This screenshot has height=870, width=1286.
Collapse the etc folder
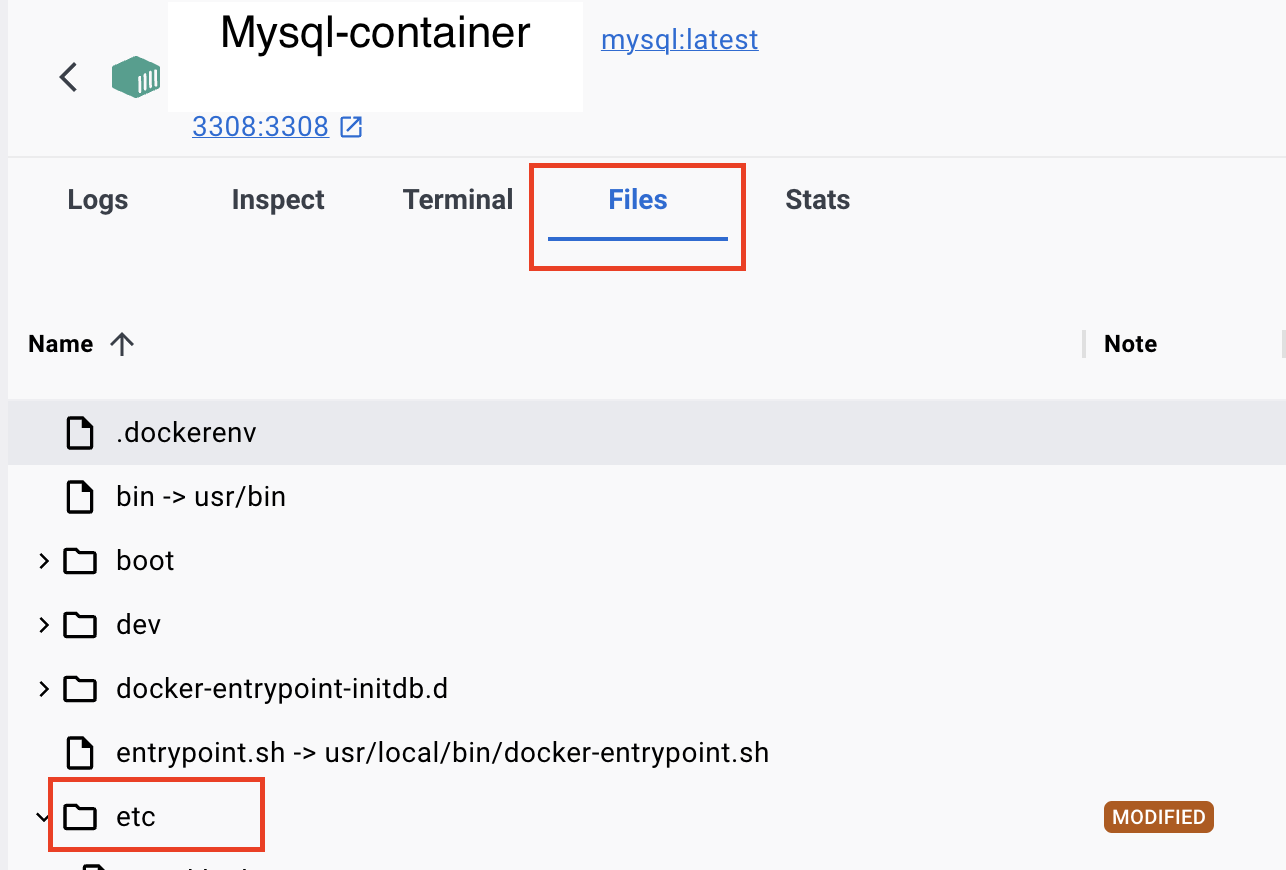43,817
